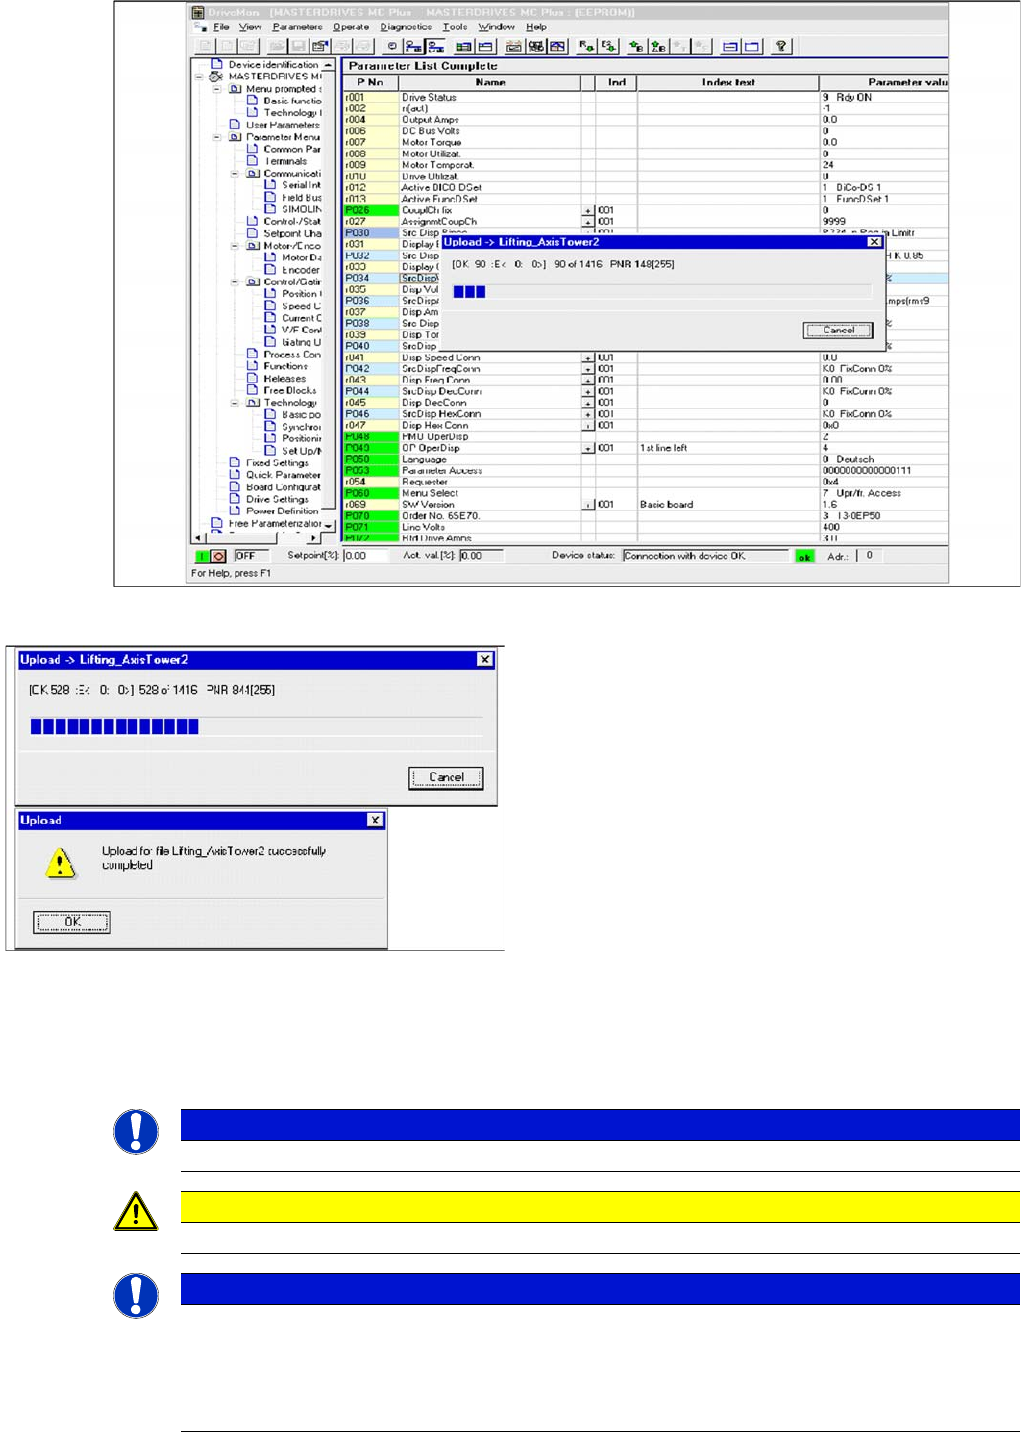Click the Device status field
The width and height of the screenshot is (1021, 1432).
click(x=705, y=556)
